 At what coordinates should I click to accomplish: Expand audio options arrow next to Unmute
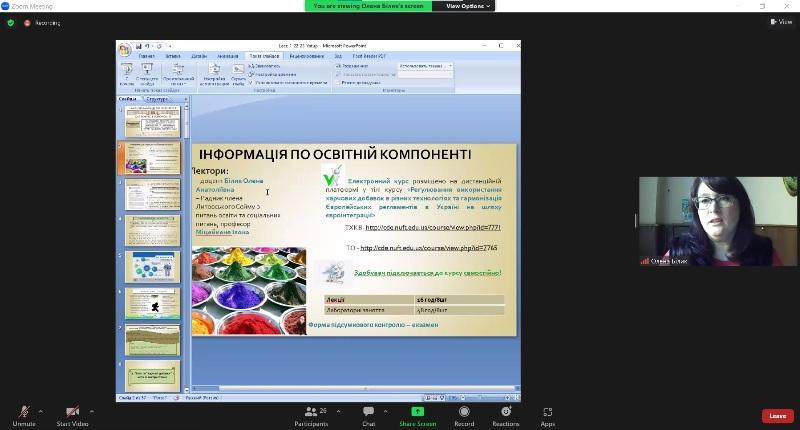coord(41,410)
